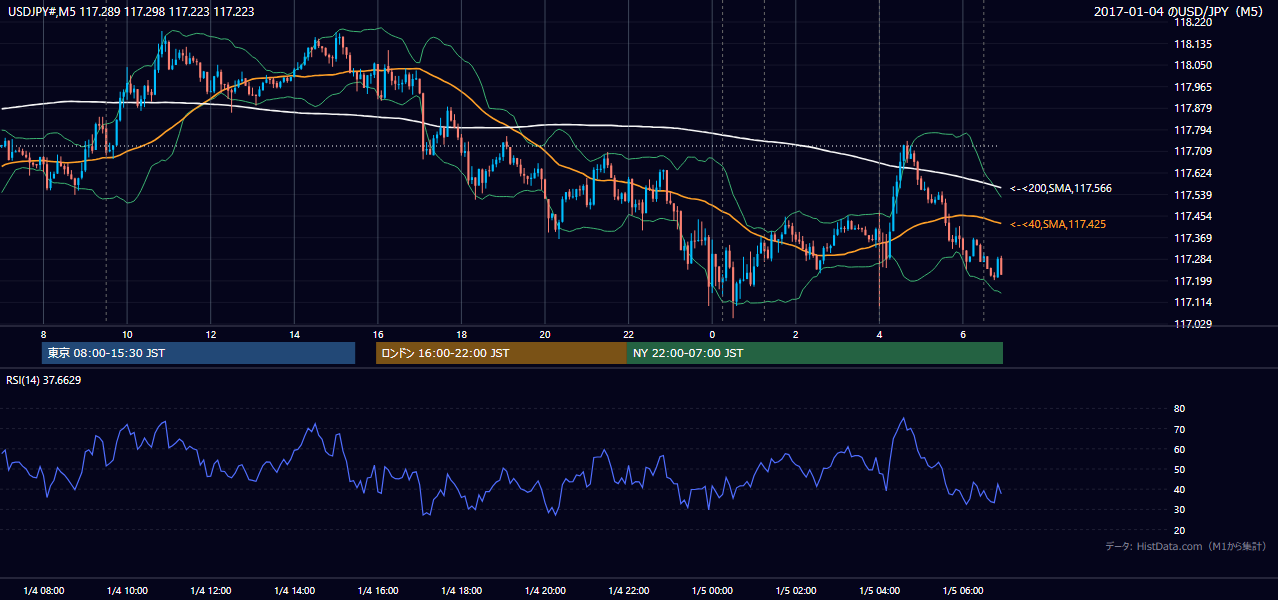Click the bottom time label 1/4 20:00
1278x600 pixels.
pyautogui.click(x=544, y=591)
